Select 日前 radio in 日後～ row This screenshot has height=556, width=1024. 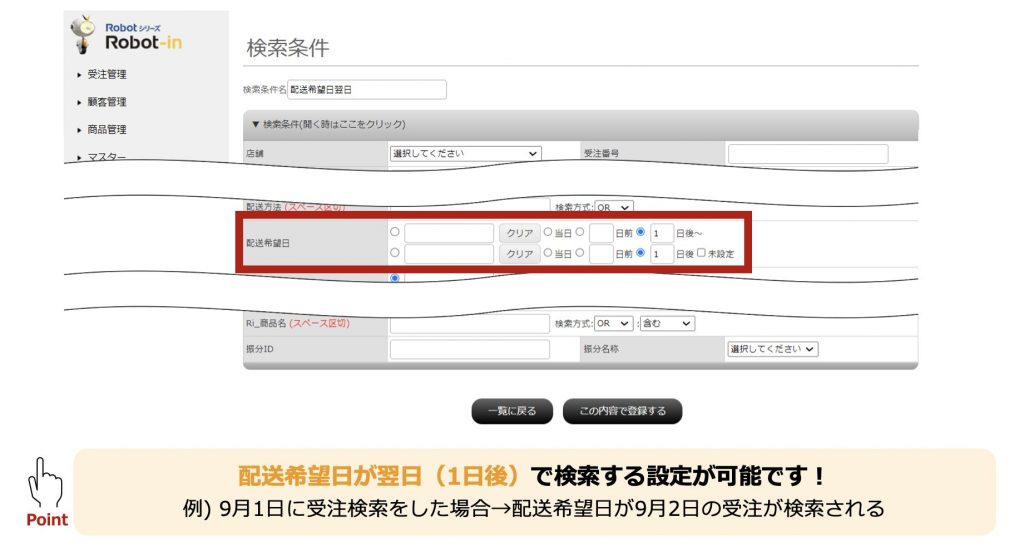click(579, 232)
